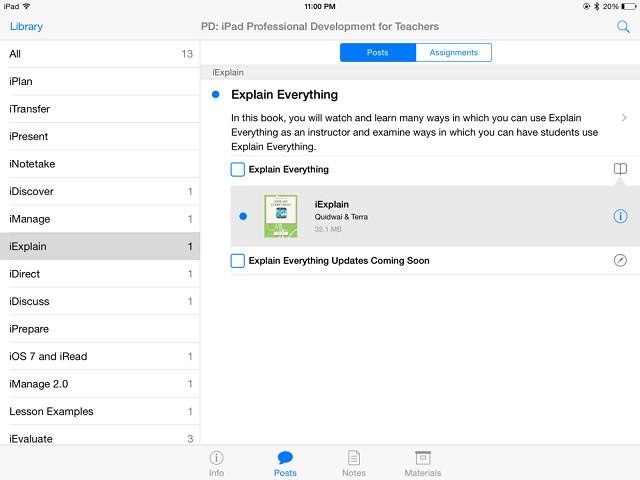The height and width of the screenshot is (480, 640).
Task: Open the iExplain book cover thumbnail
Action: pos(280,216)
